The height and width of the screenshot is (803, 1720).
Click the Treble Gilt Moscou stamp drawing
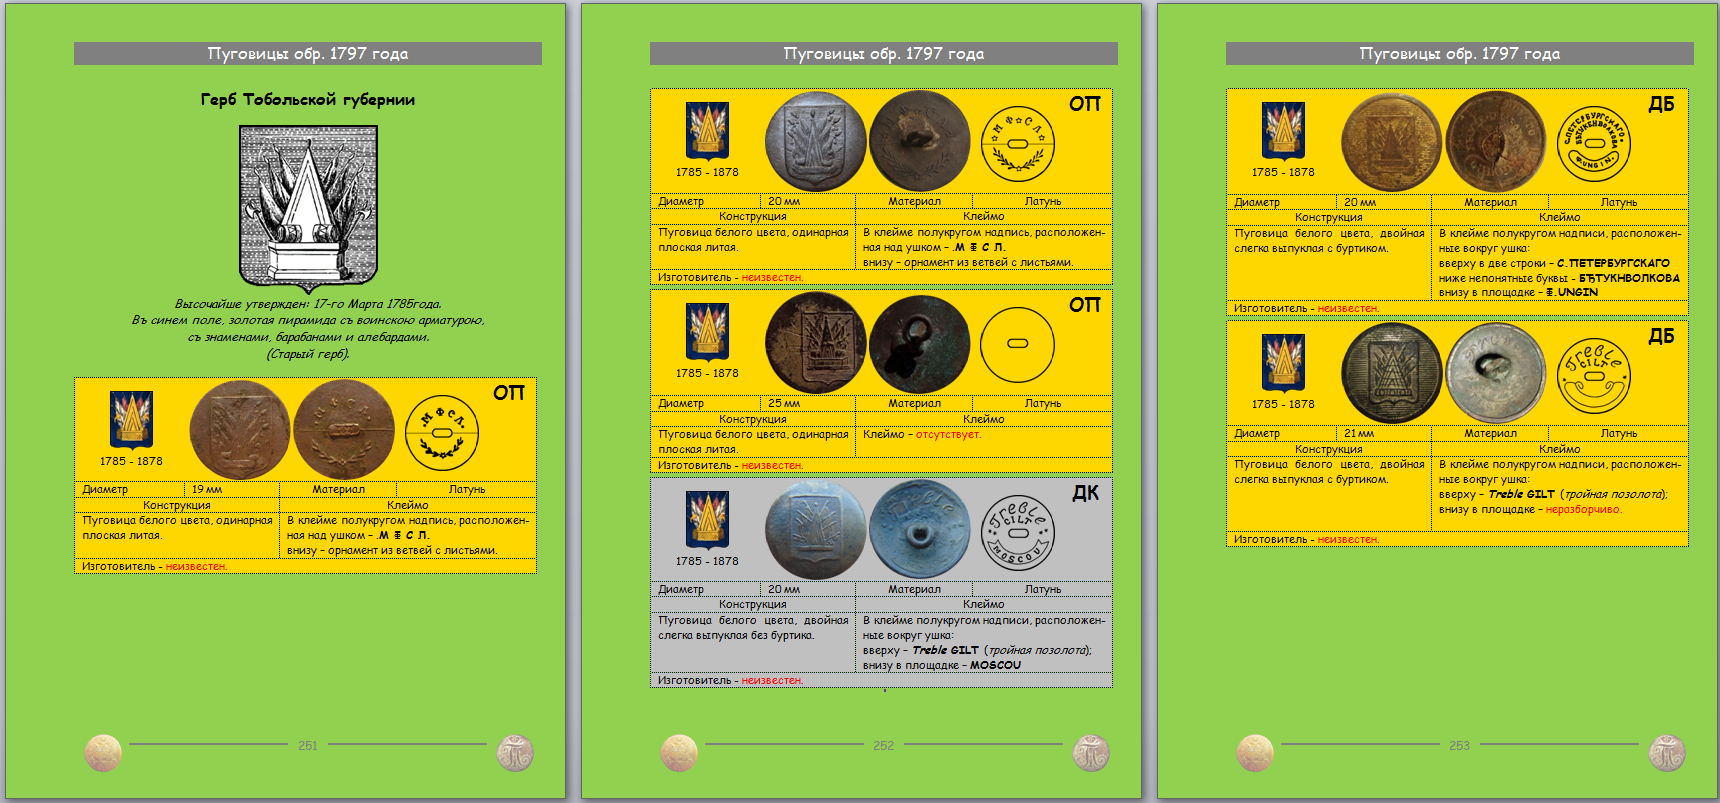click(1017, 530)
